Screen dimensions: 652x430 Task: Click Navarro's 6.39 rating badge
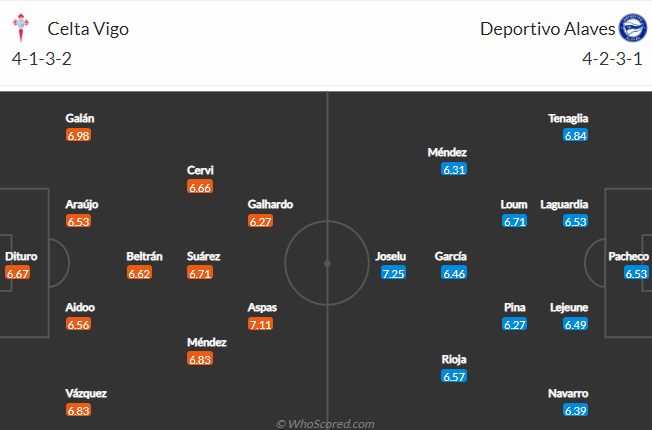pos(575,410)
